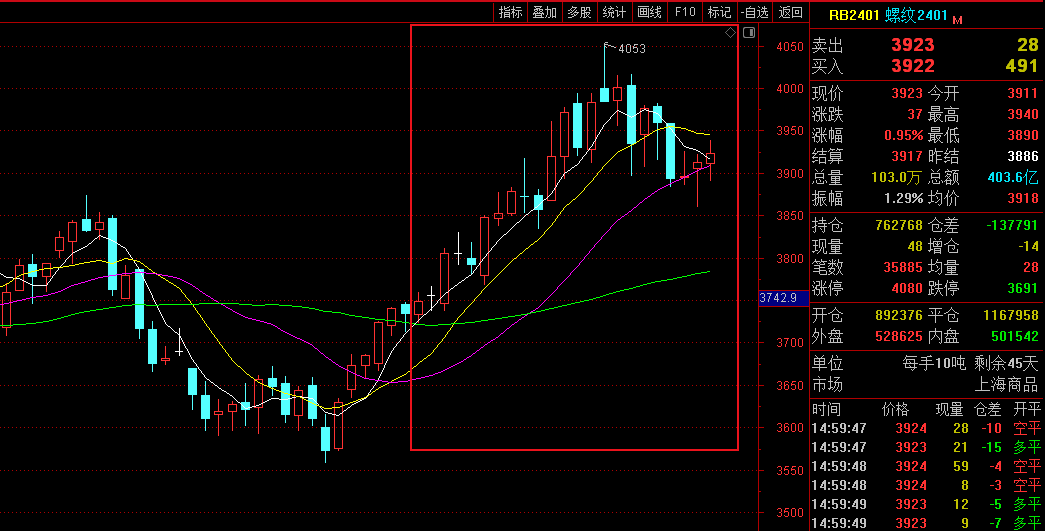1045x531 pixels.
Task: Click the 螺纹2401 contract name
Action: 916,15
